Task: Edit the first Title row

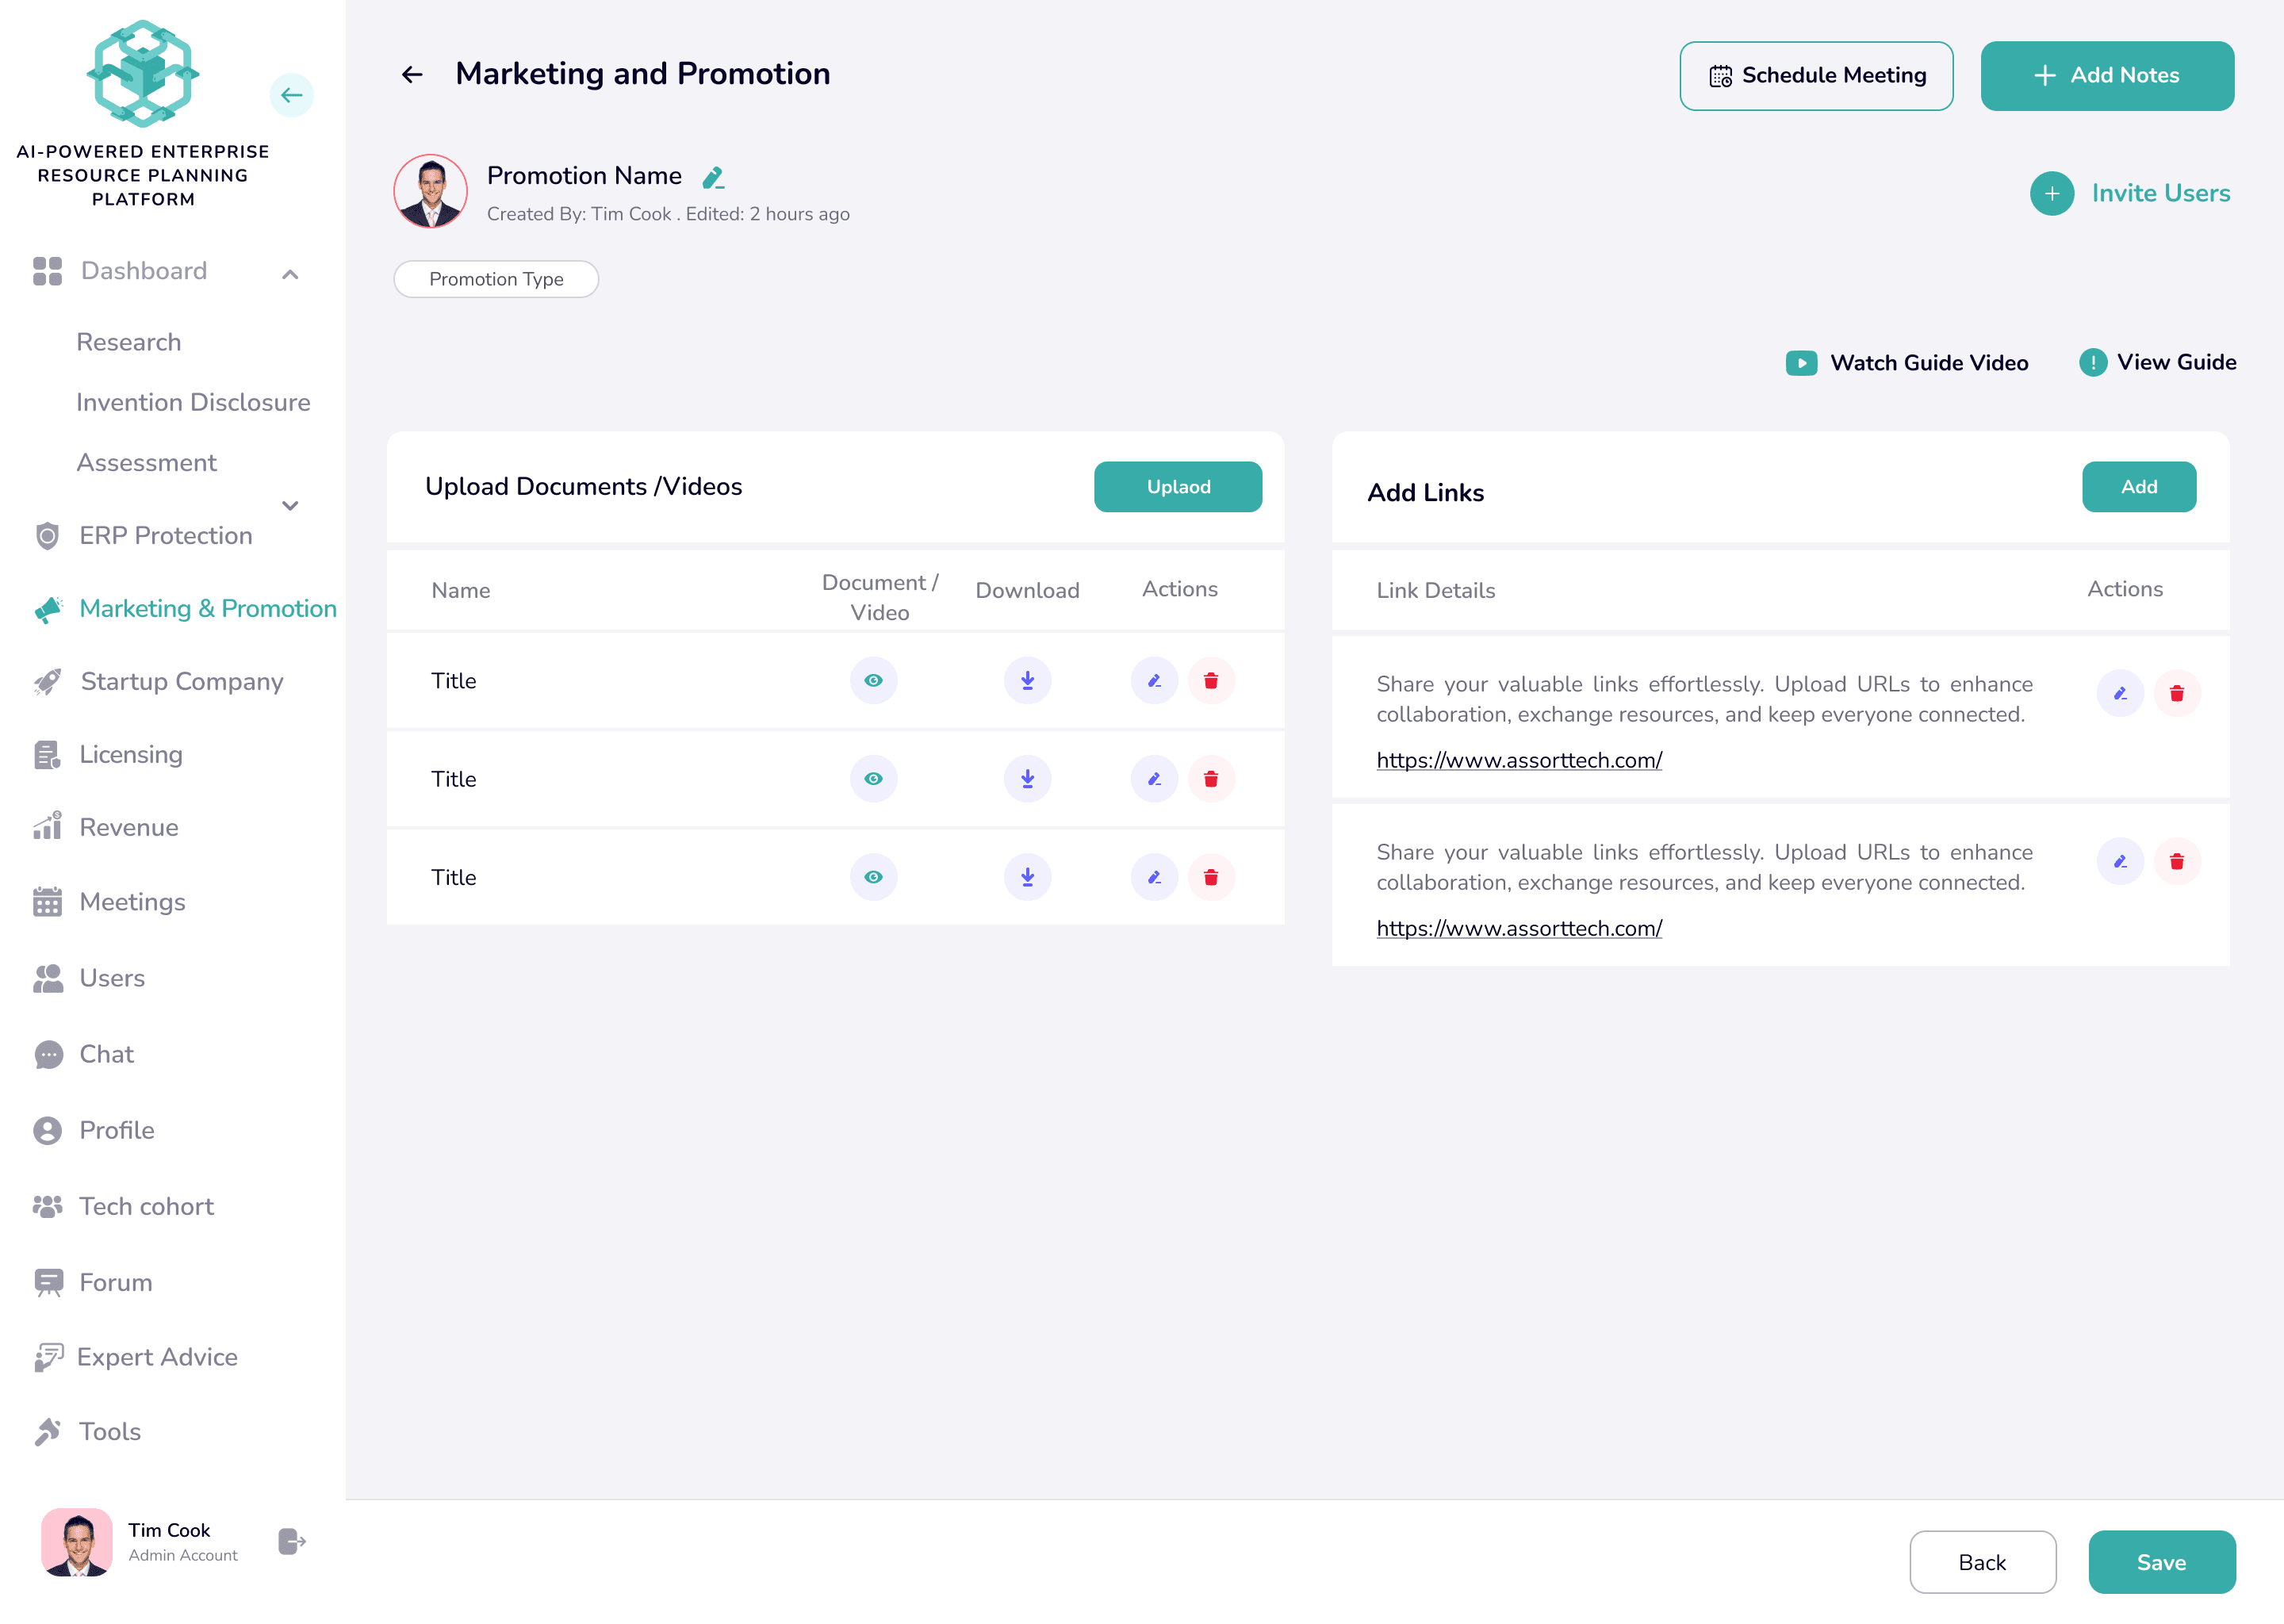Action: pos(1154,681)
